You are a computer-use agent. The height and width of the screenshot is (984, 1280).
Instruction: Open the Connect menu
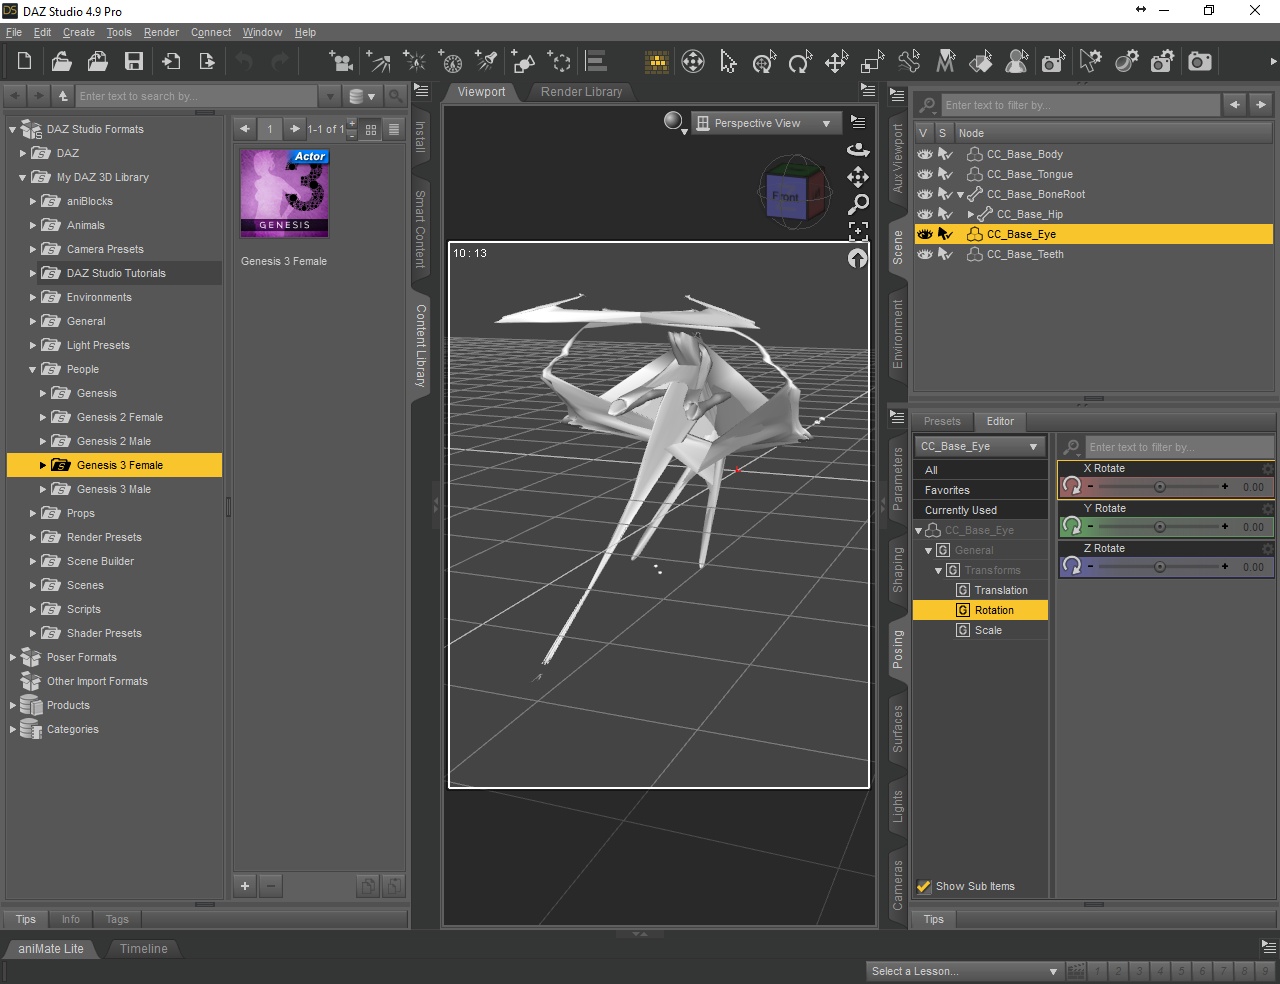pyautogui.click(x=211, y=32)
